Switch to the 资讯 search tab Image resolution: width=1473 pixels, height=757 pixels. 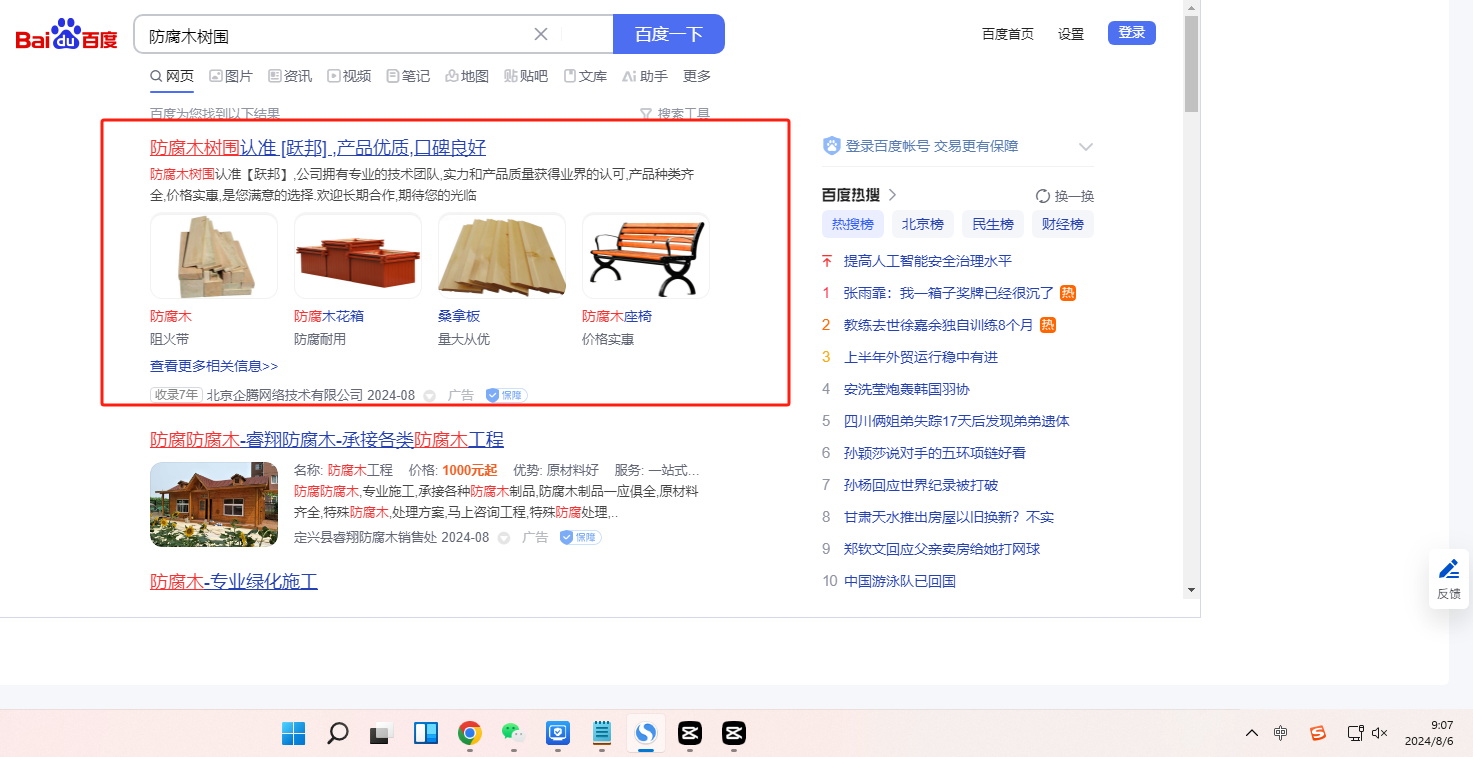[x=290, y=76]
